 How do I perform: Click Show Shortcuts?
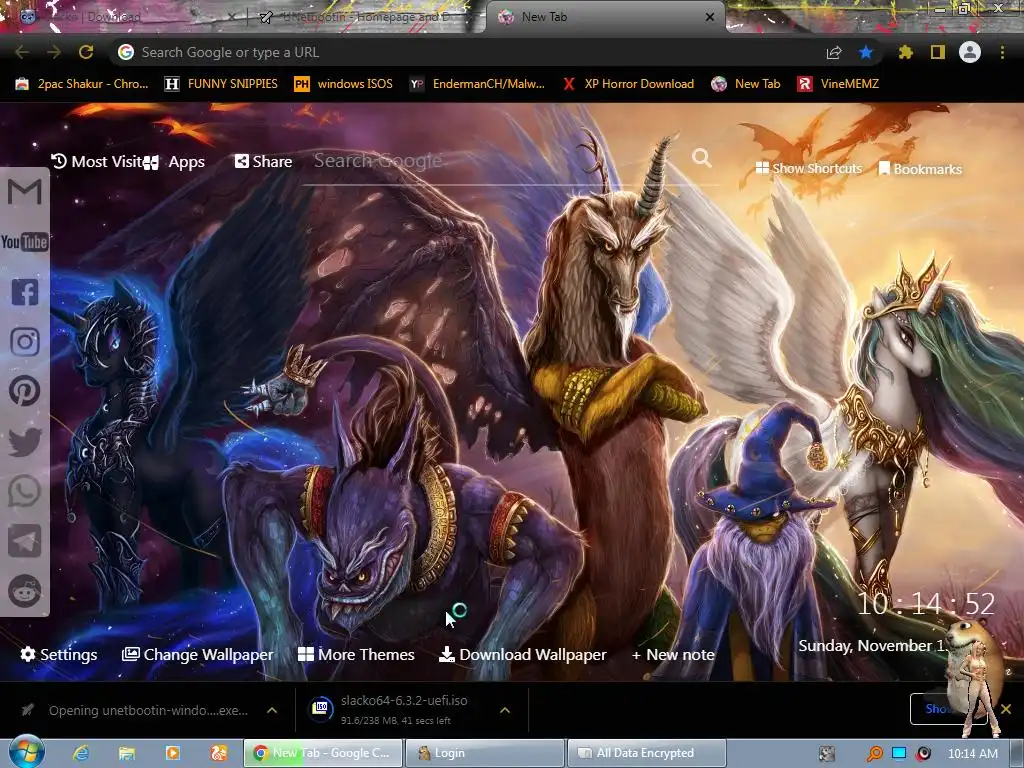(x=808, y=168)
